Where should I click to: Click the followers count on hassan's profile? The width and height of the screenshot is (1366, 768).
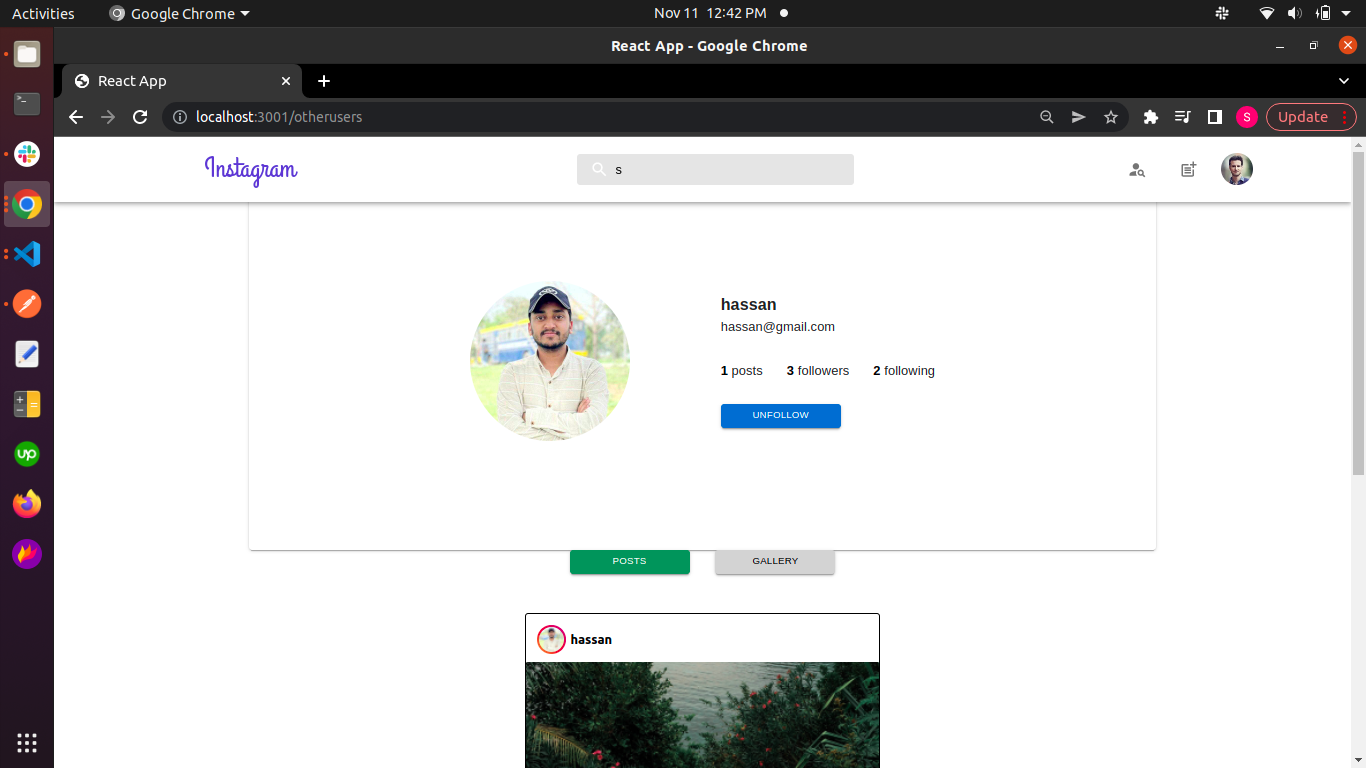click(x=817, y=370)
